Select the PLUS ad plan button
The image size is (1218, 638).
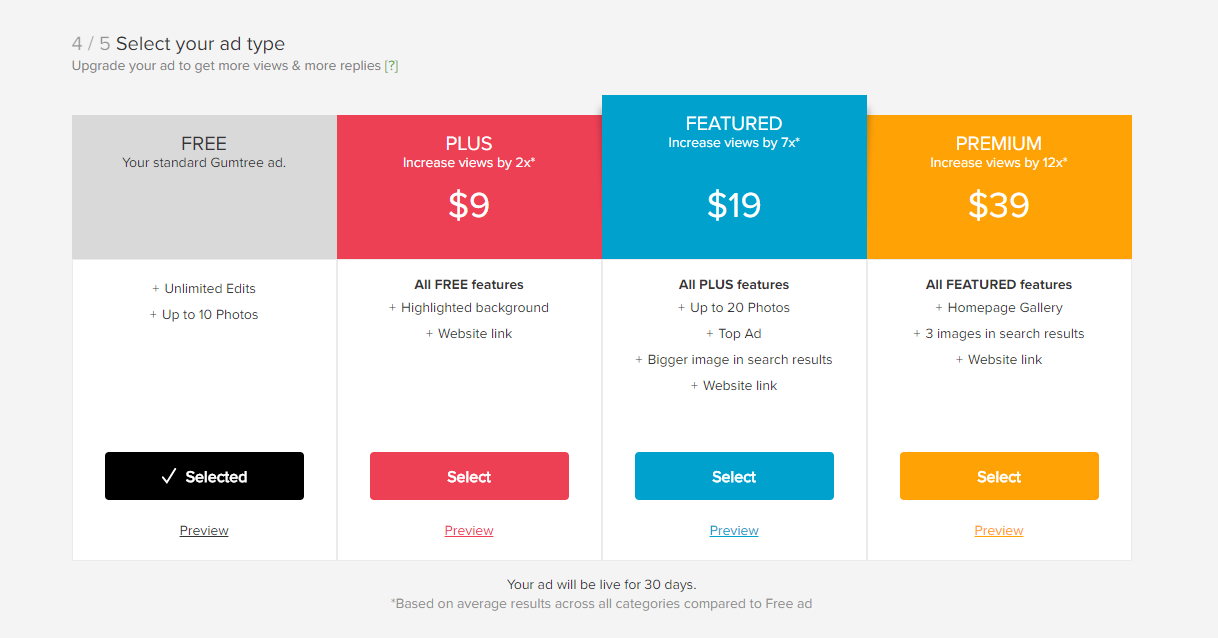point(469,476)
